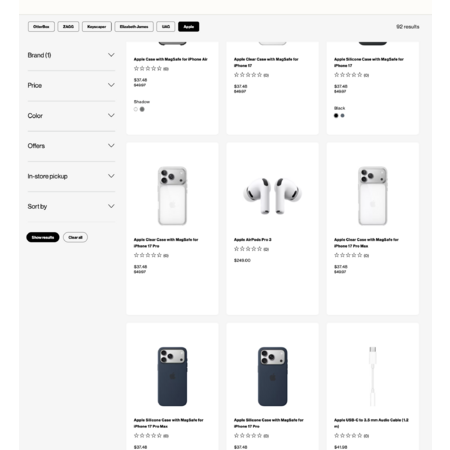Open Apple Clear Case iPhone 17 Pro image
450x450 pixels.
tap(172, 196)
